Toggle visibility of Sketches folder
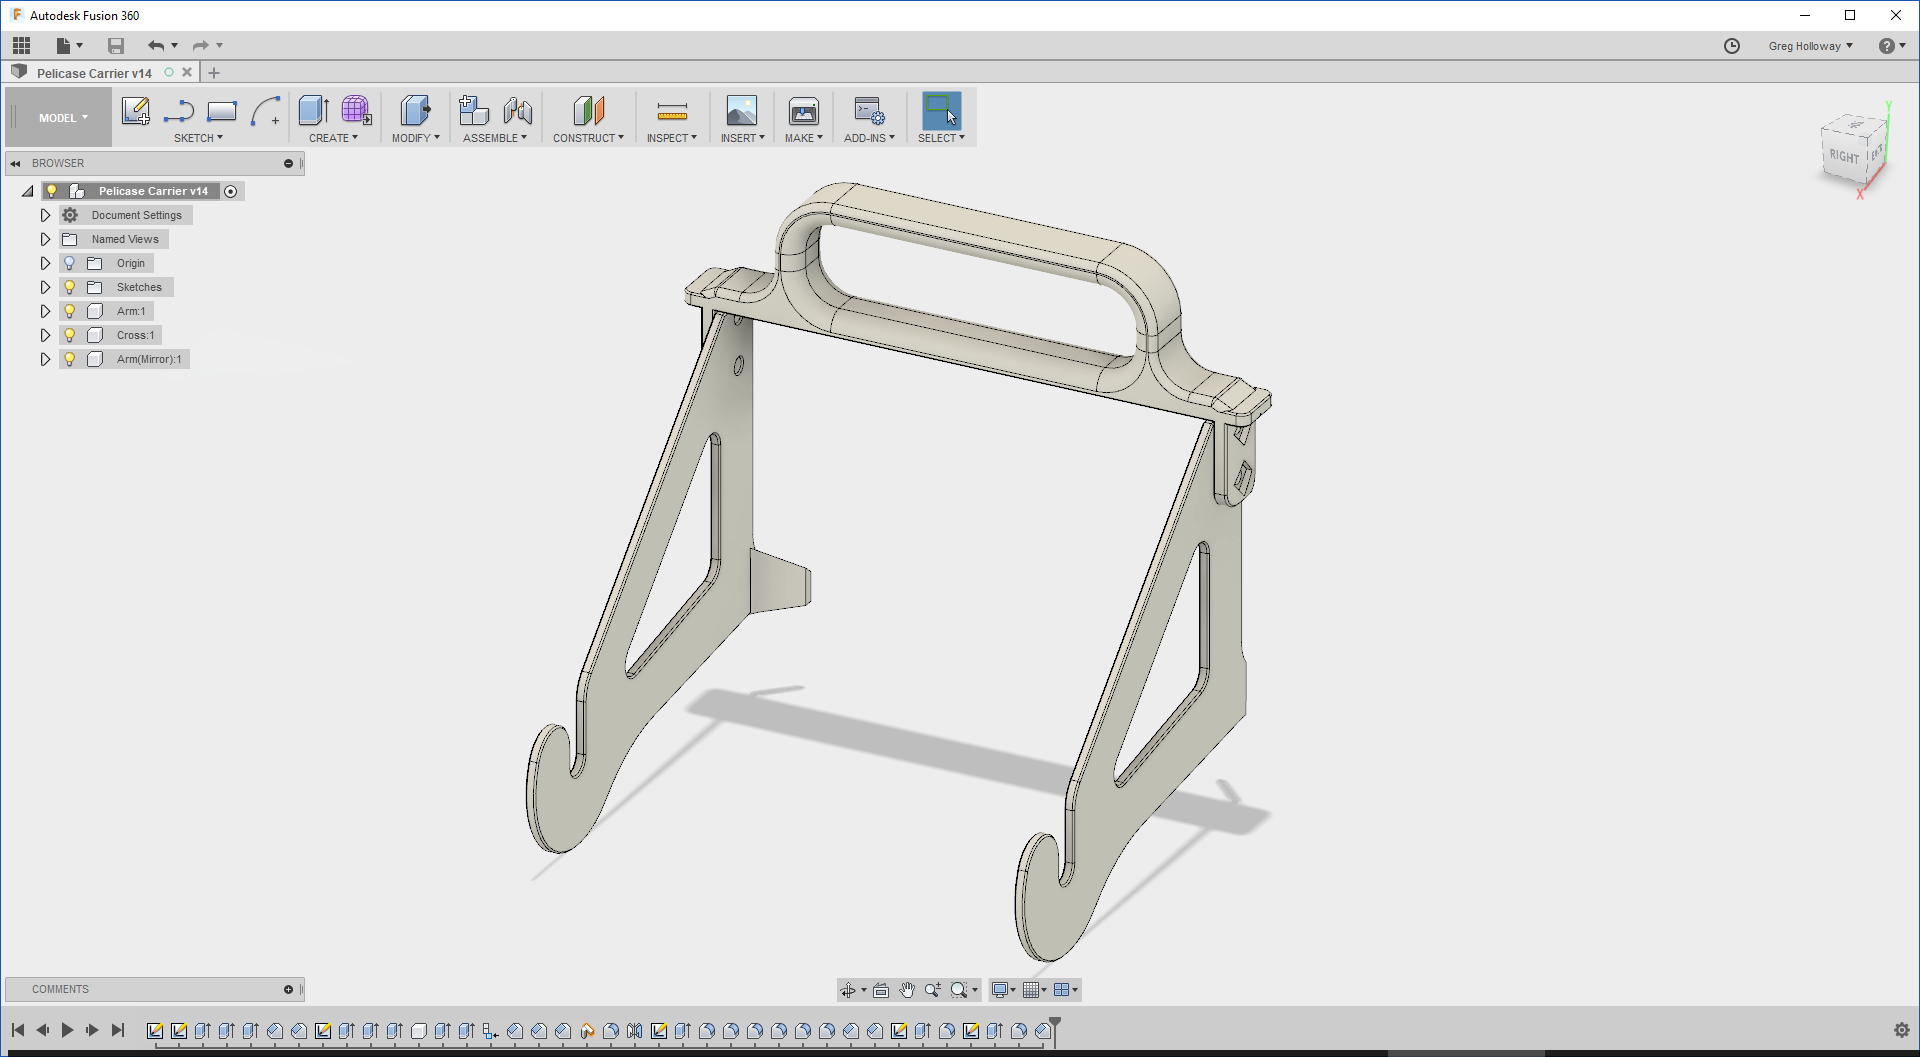 click(69, 287)
